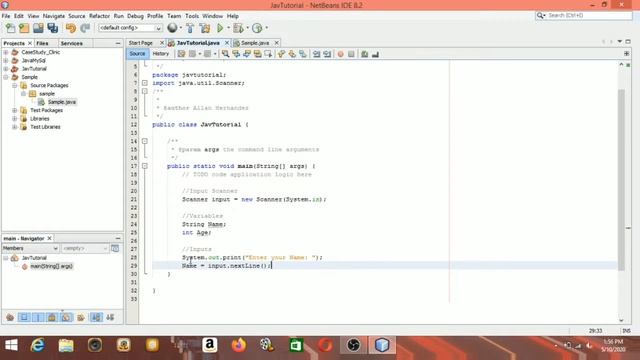Switch to the Services panel tab
Viewport: 640px width, 360px height.
71,43
